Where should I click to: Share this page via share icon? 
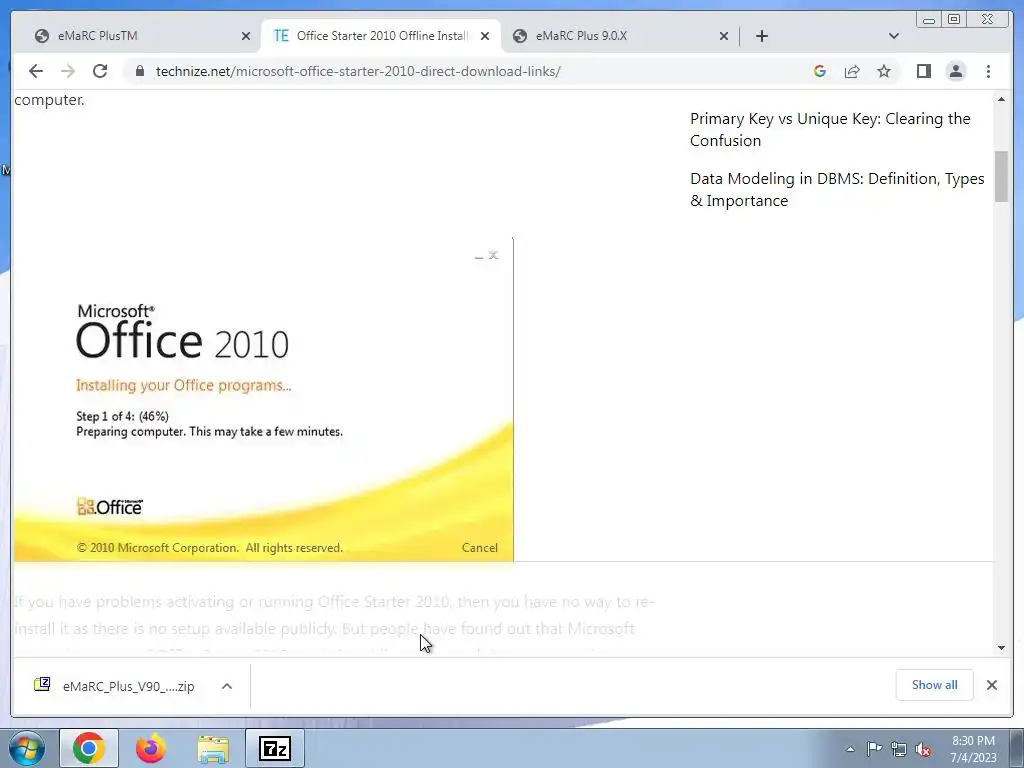tap(852, 71)
